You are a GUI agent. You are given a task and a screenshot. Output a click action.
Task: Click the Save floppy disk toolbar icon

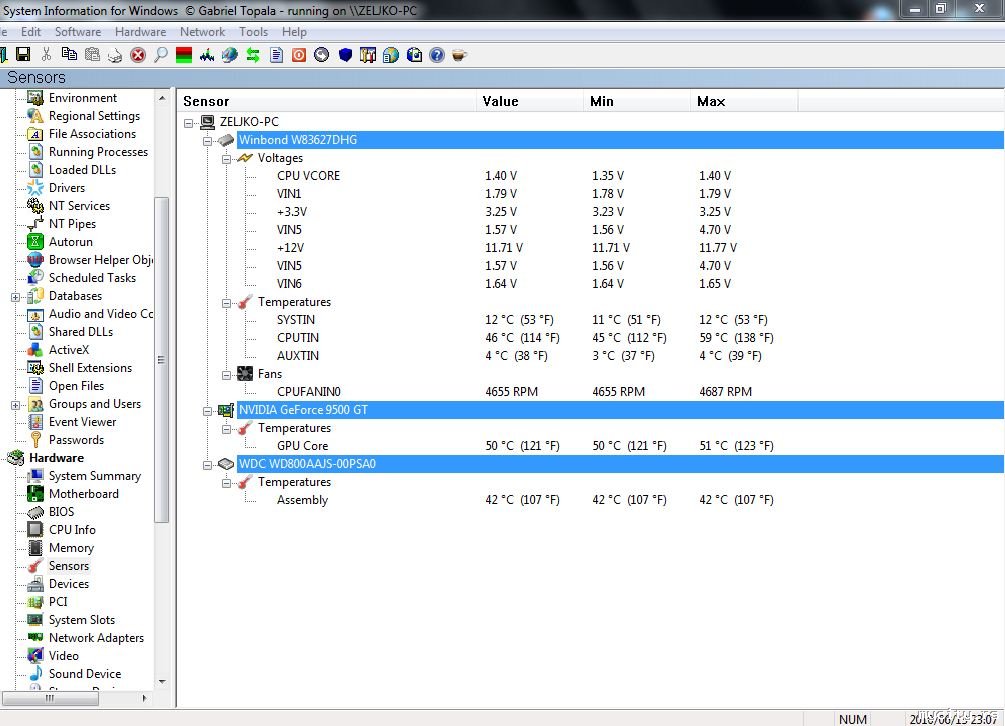[22, 55]
